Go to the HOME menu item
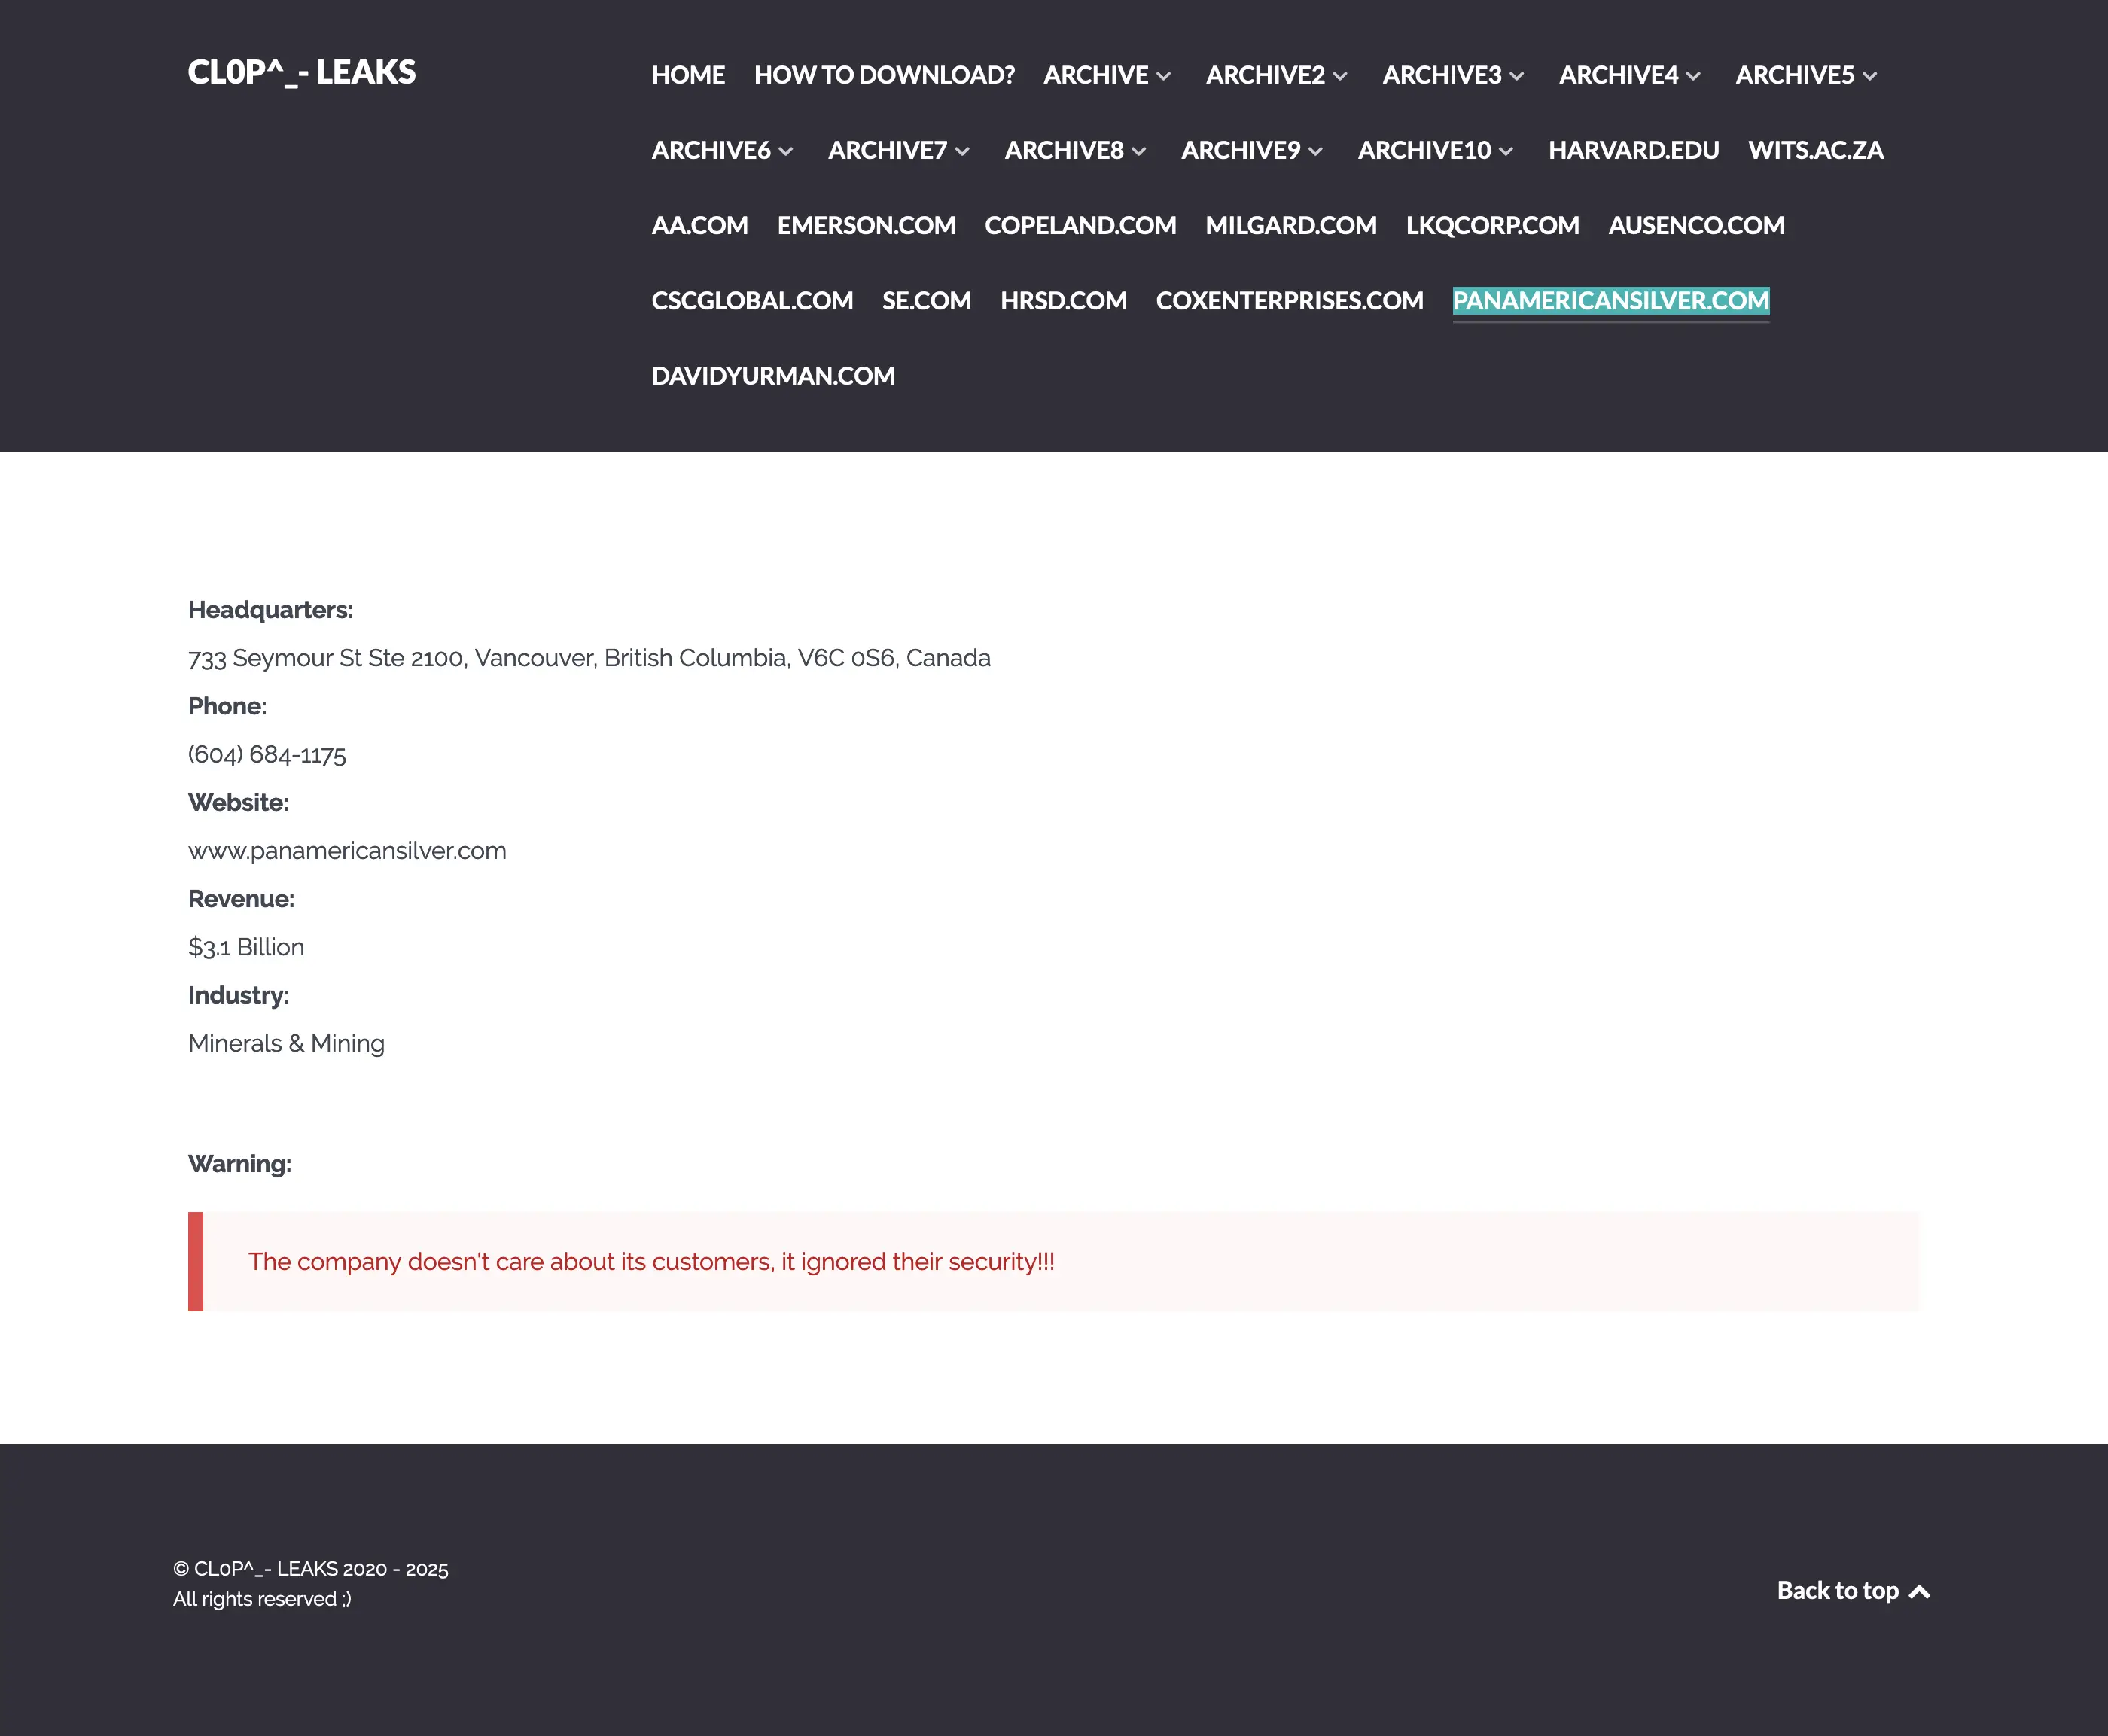 (x=688, y=75)
